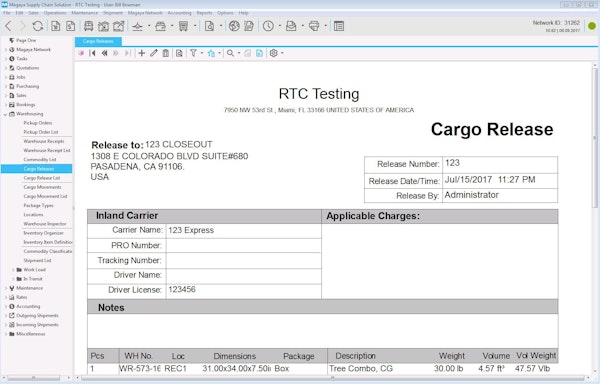Screen dimensions: 600x384
Task: Click the list panel icon at toolbar end
Action: (339, 26)
